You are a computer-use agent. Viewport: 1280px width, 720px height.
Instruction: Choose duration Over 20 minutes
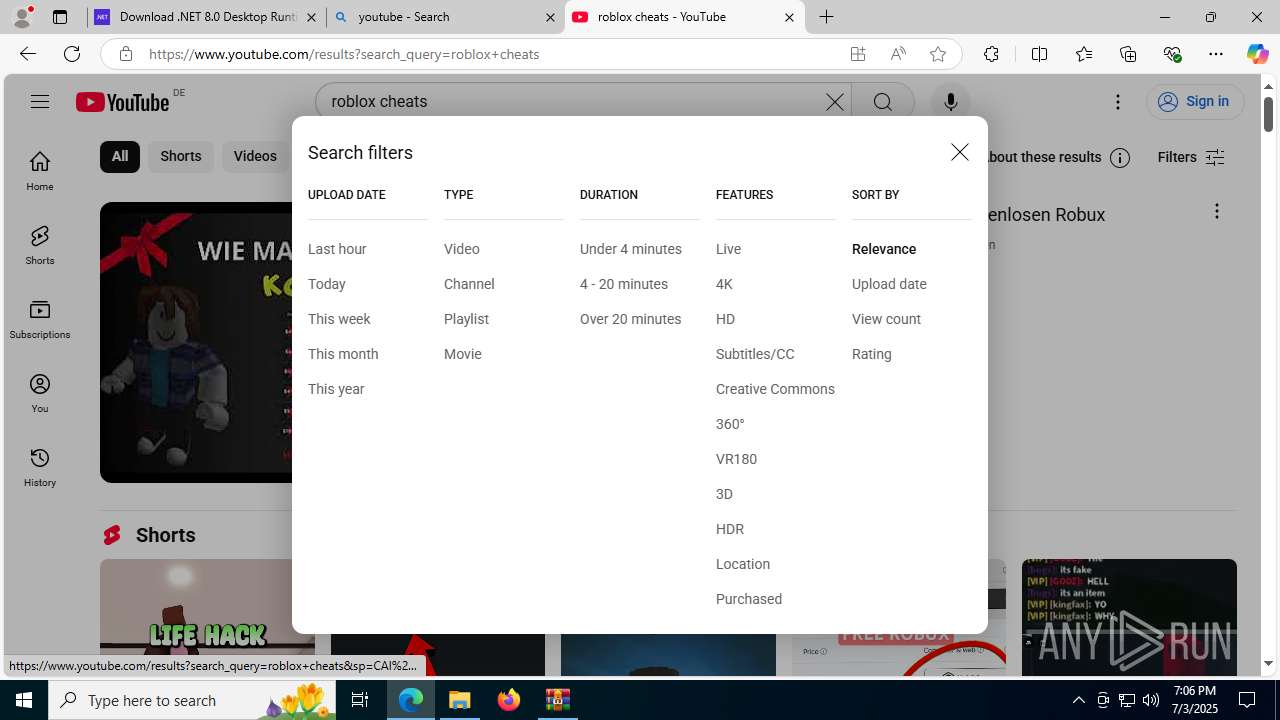coord(630,319)
